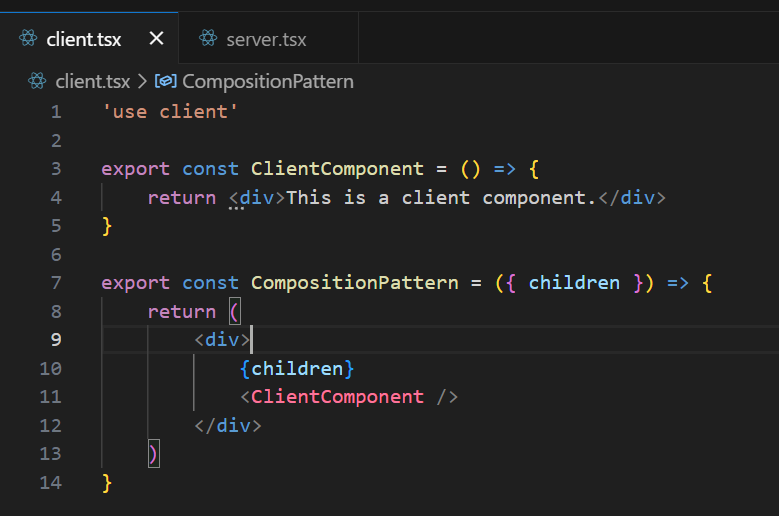Click the breadcrumb chevron separator
Screen dimensions: 779x516
coord(143,81)
